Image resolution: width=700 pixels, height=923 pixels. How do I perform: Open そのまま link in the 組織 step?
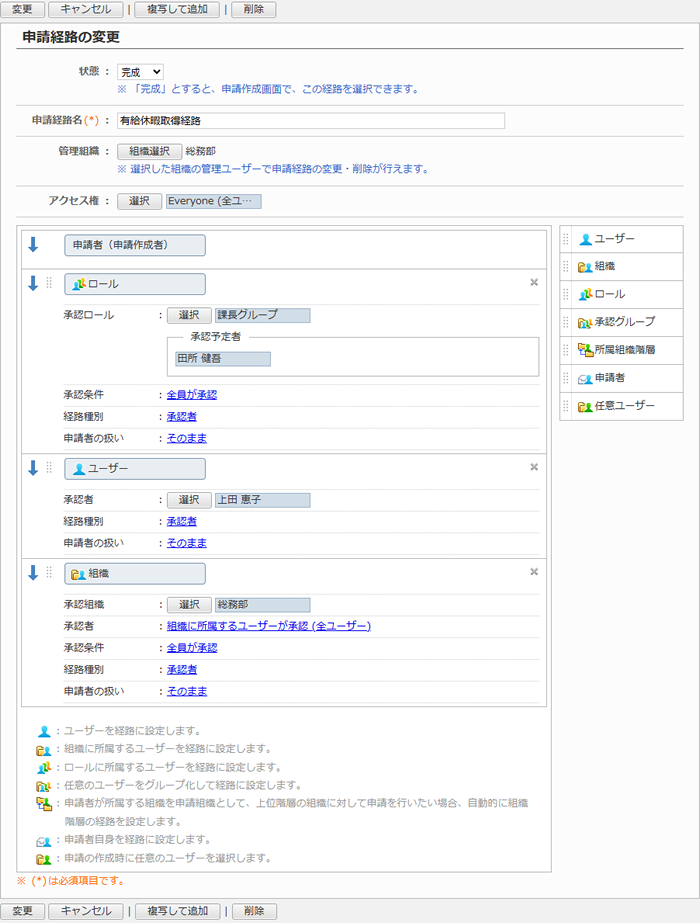pos(187,692)
